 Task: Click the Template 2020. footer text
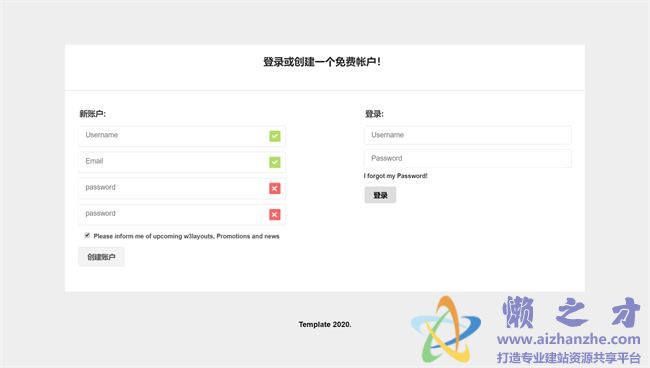(x=325, y=324)
